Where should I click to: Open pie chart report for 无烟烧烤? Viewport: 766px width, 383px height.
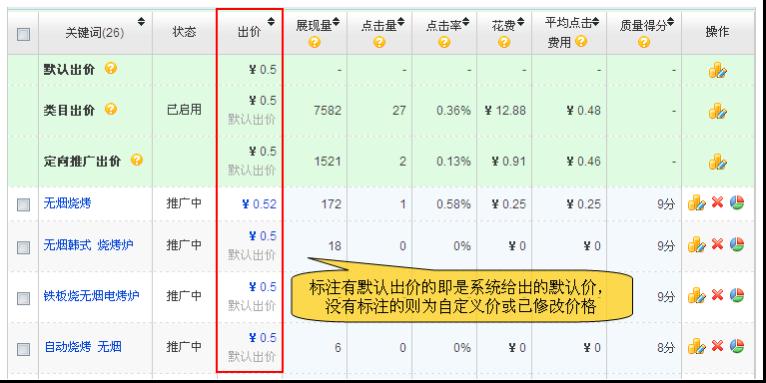point(737,202)
